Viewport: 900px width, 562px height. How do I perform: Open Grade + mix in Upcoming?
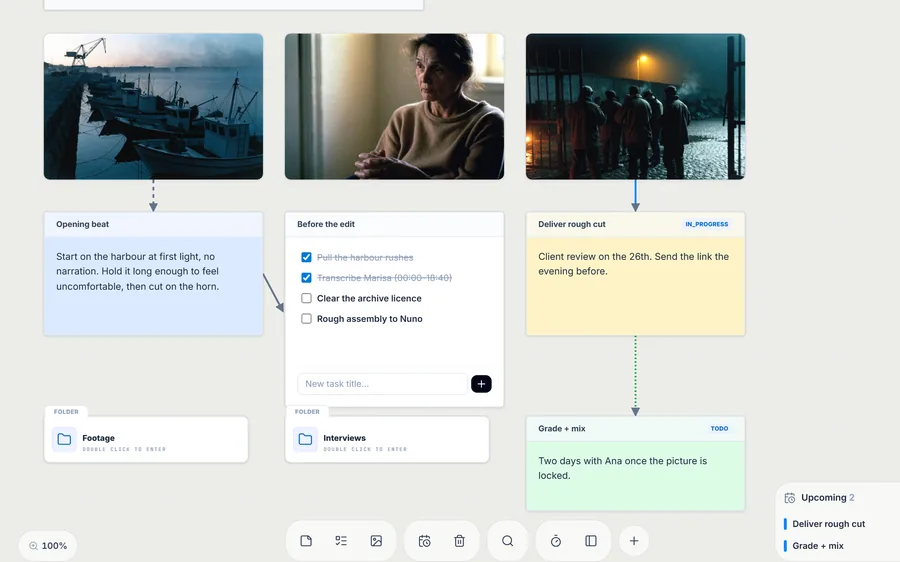coord(818,546)
